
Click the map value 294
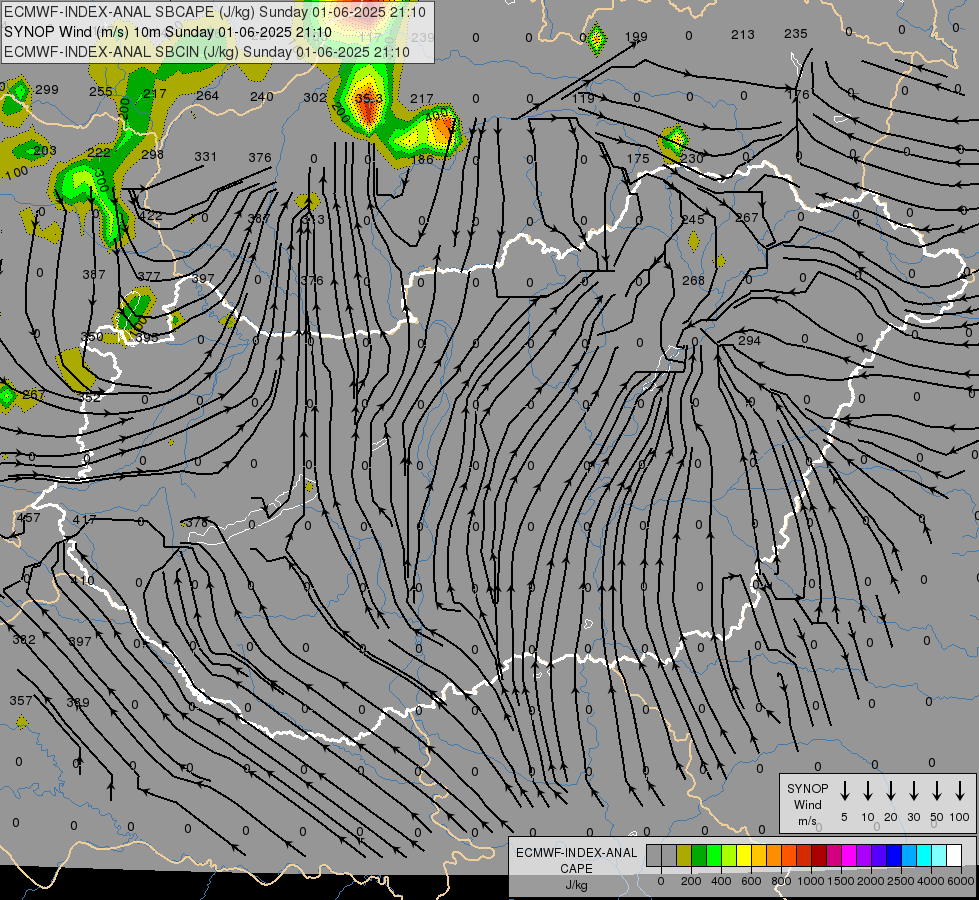pyautogui.click(x=749, y=340)
